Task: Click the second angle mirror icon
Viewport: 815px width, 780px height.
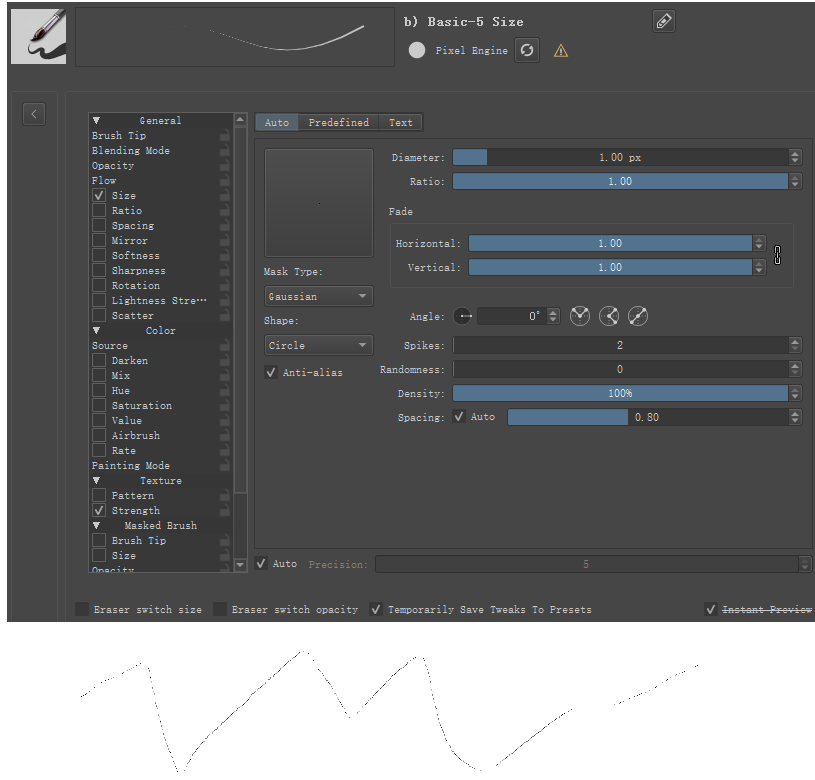Action: [609, 316]
